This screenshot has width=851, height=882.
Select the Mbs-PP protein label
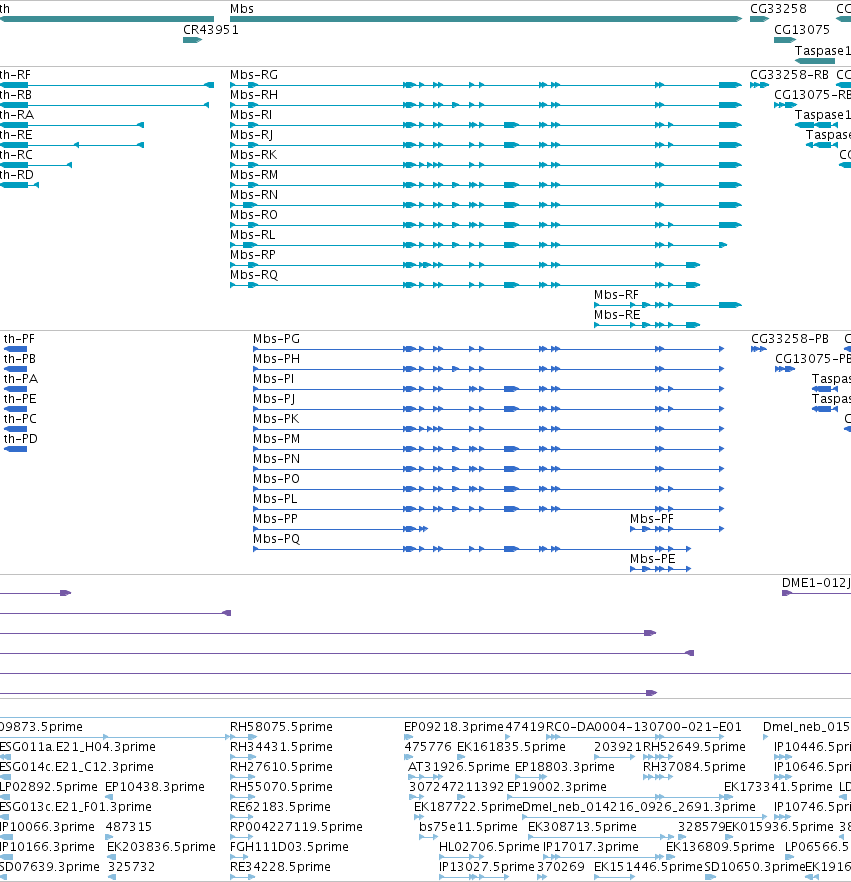pyautogui.click(x=275, y=519)
